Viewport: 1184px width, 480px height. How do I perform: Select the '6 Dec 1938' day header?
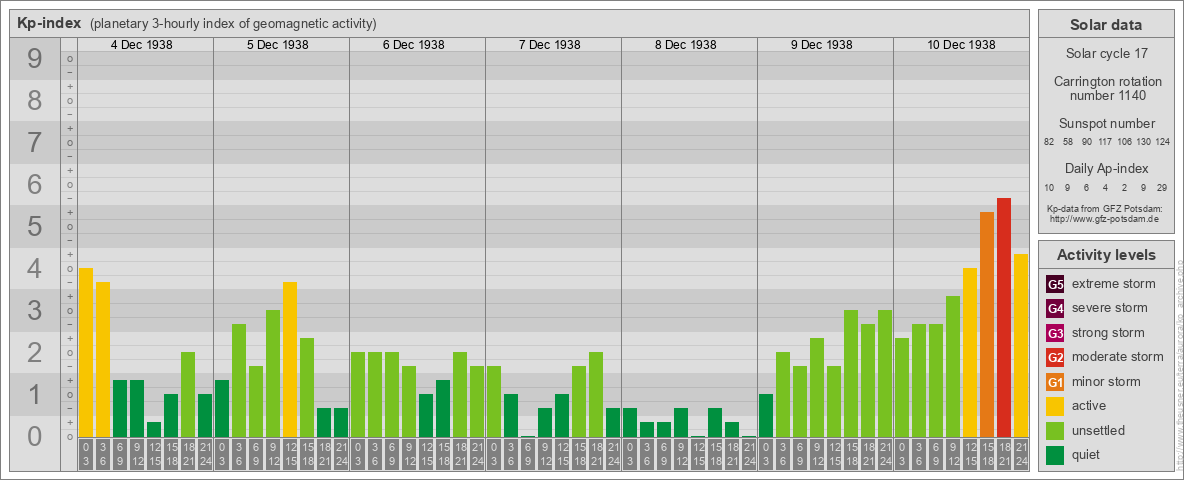[414, 45]
